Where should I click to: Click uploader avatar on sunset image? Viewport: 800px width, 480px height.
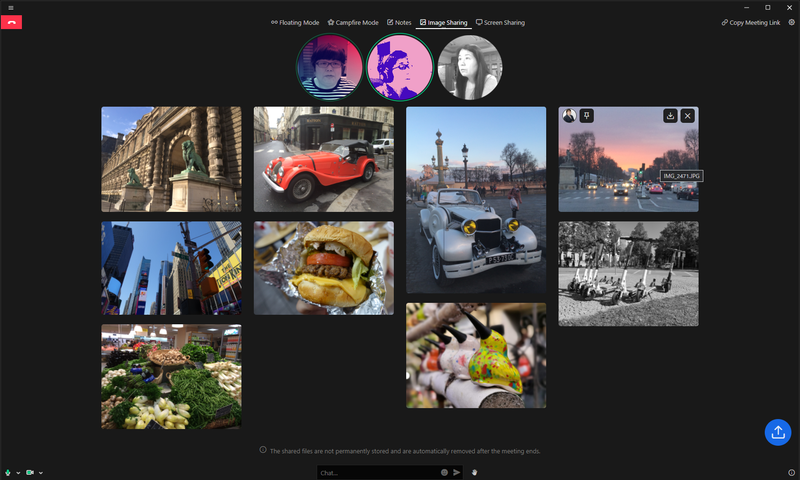tap(569, 116)
